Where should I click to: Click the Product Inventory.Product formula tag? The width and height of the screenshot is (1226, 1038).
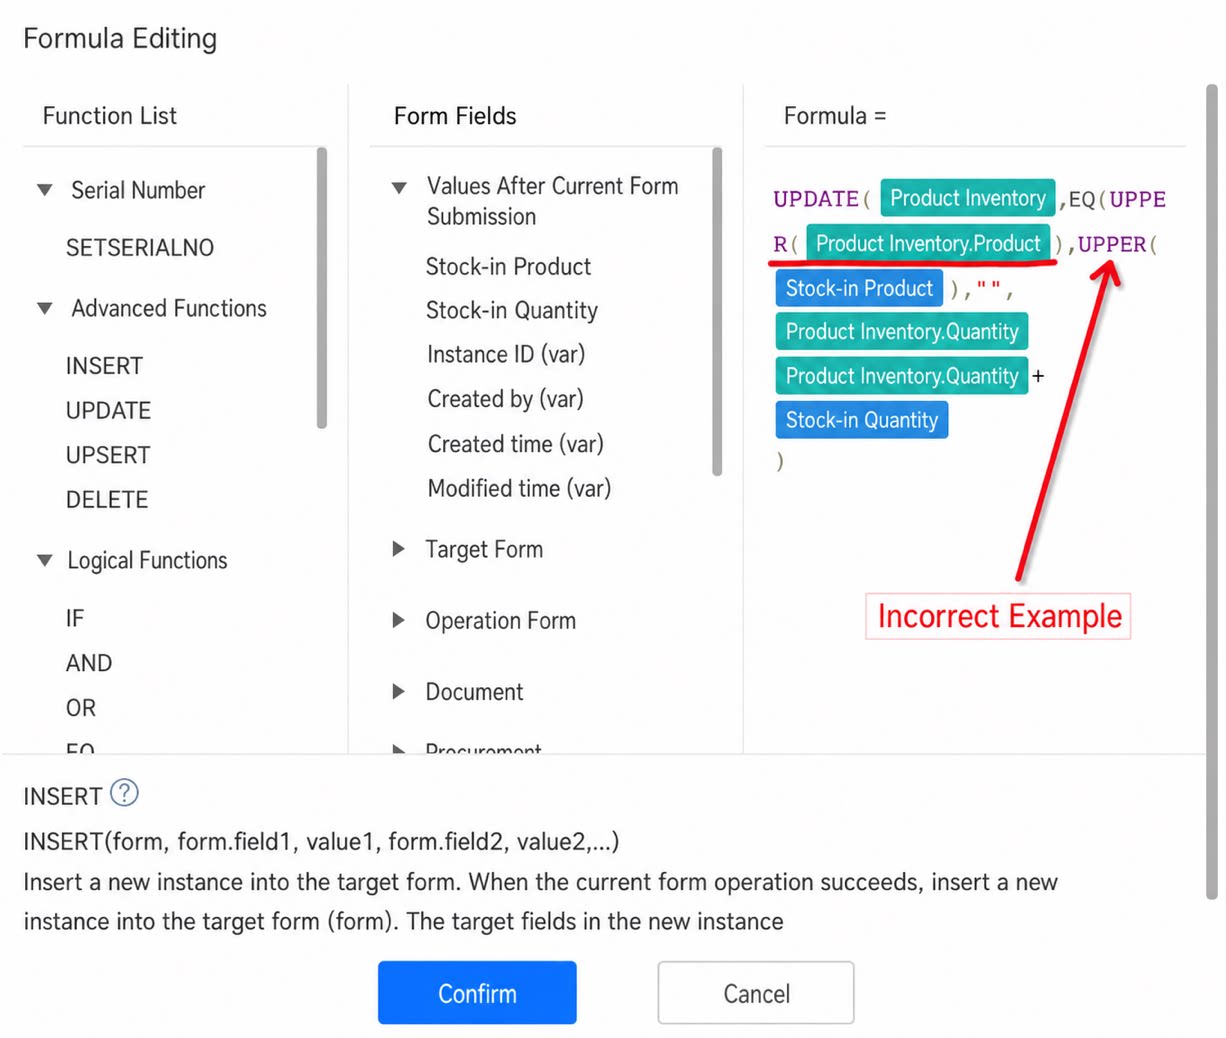click(x=928, y=244)
